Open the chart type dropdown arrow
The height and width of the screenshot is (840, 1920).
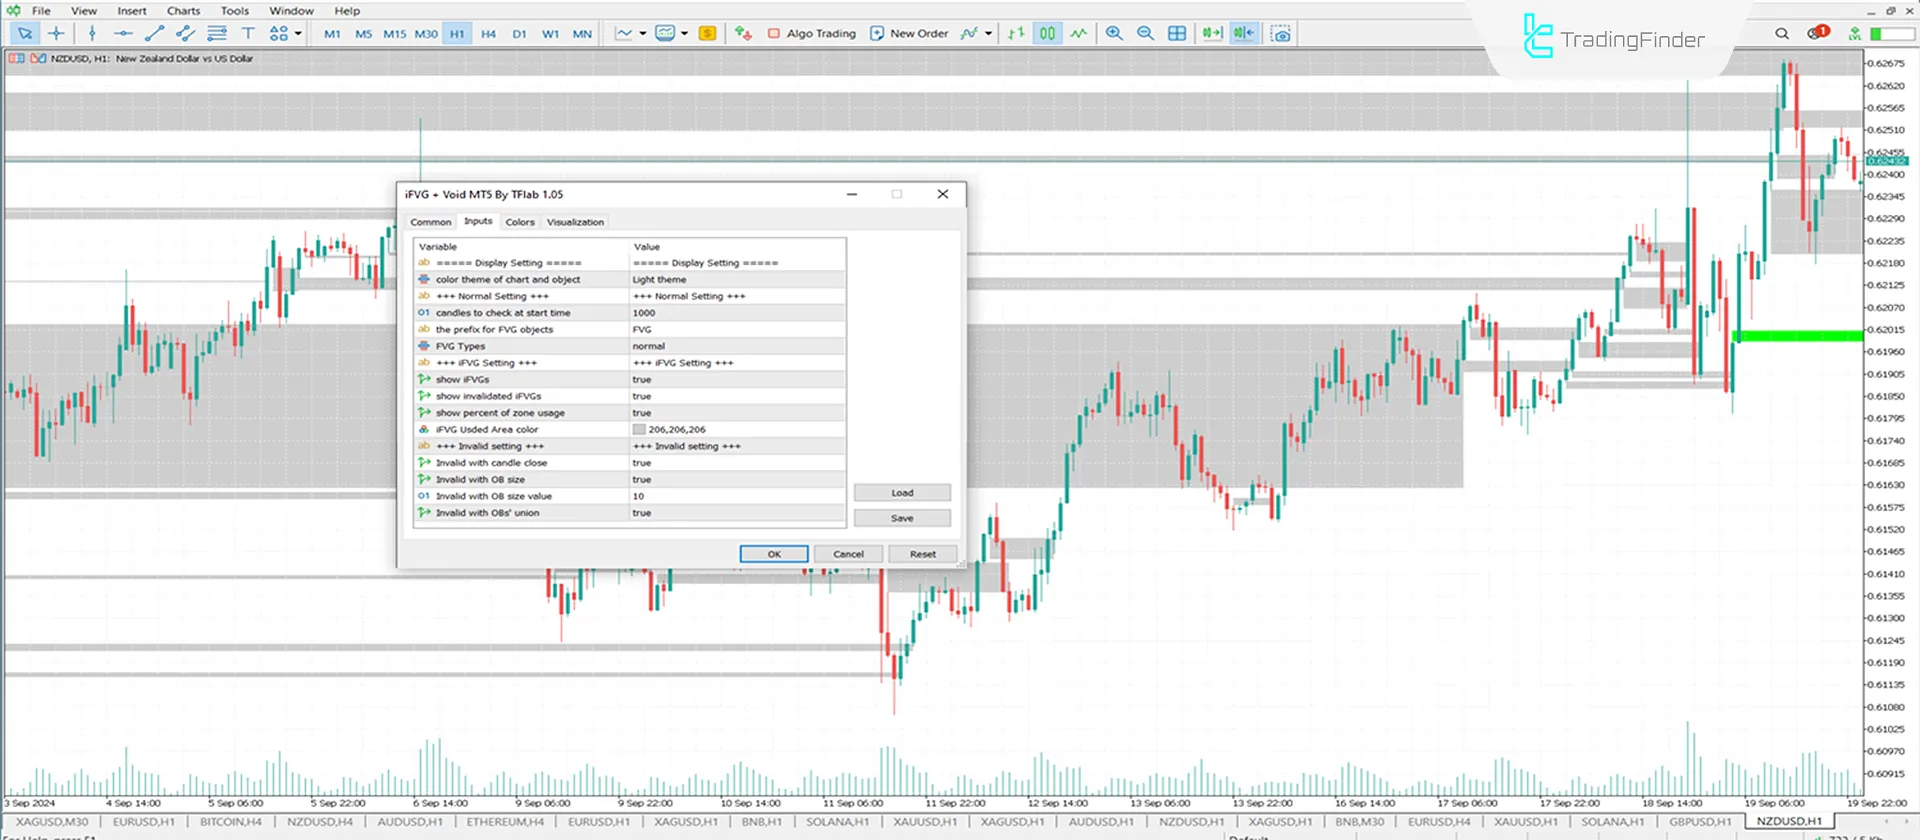642,33
